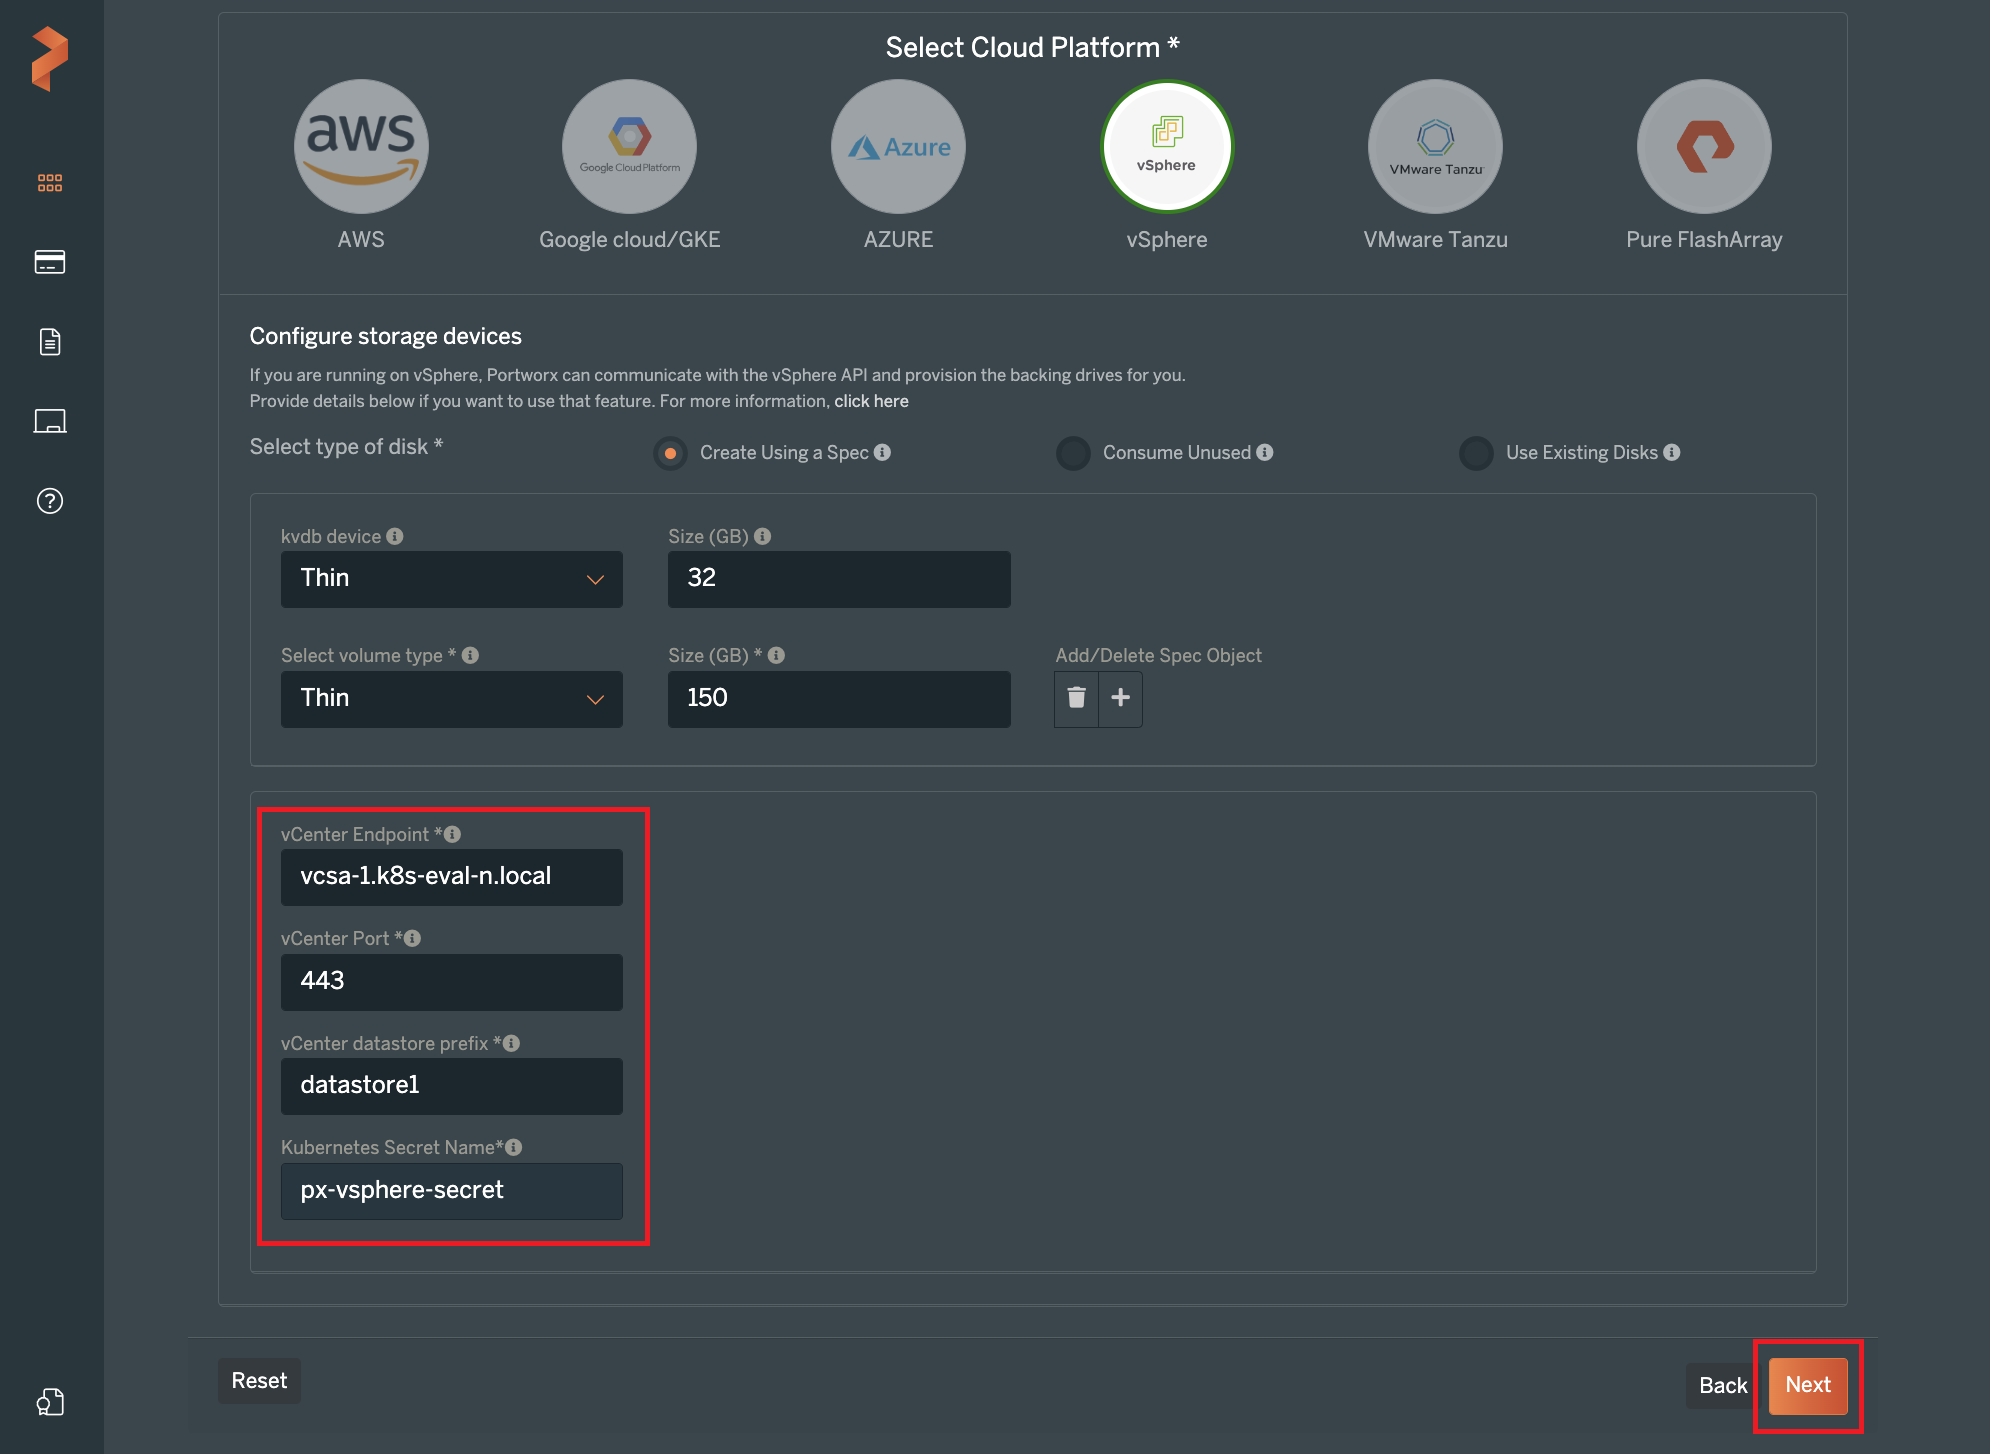Go Back to previous step
This screenshot has height=1454, width=1990.
(1723, 1386)
